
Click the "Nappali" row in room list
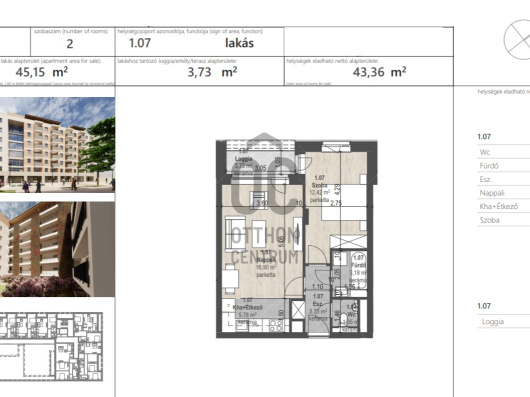(504, 193)
